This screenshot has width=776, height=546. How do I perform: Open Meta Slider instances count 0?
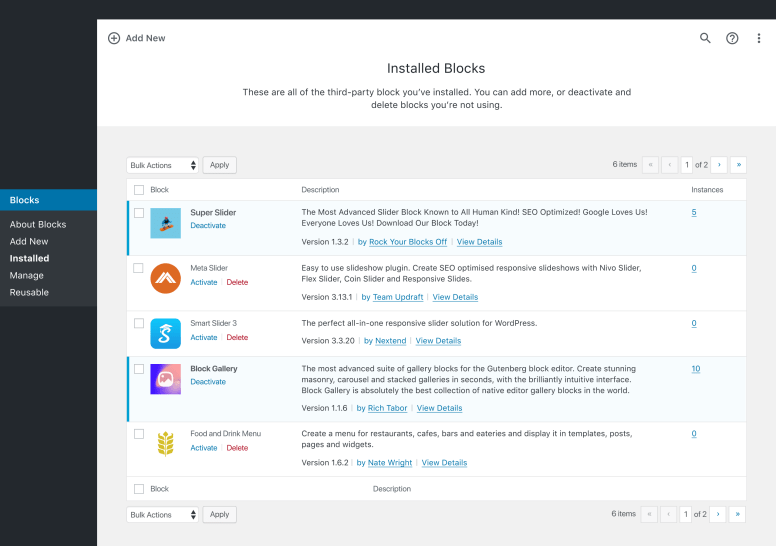[694, 268]
